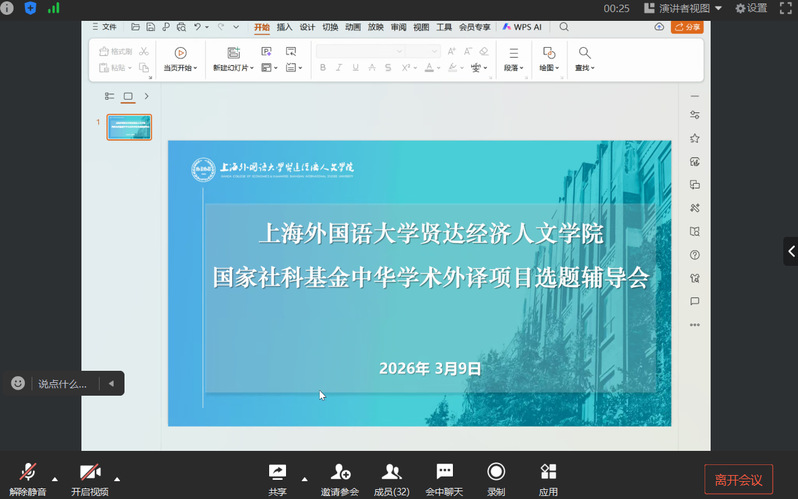Viewport: 798px width, 499px height.
Task: Open the emoji reaction smiley
Action: (18, 383)
